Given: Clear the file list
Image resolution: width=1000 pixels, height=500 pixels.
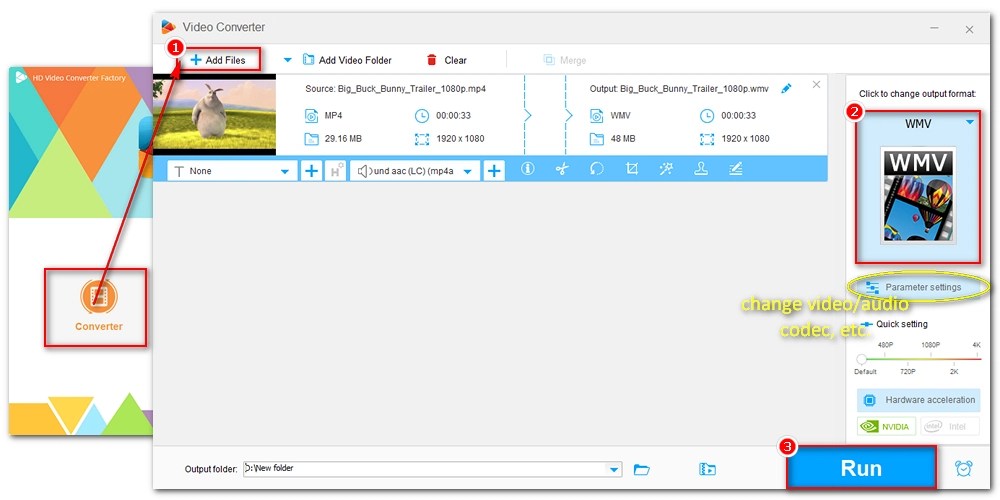Looking at the screenshot, I should 446,60.
